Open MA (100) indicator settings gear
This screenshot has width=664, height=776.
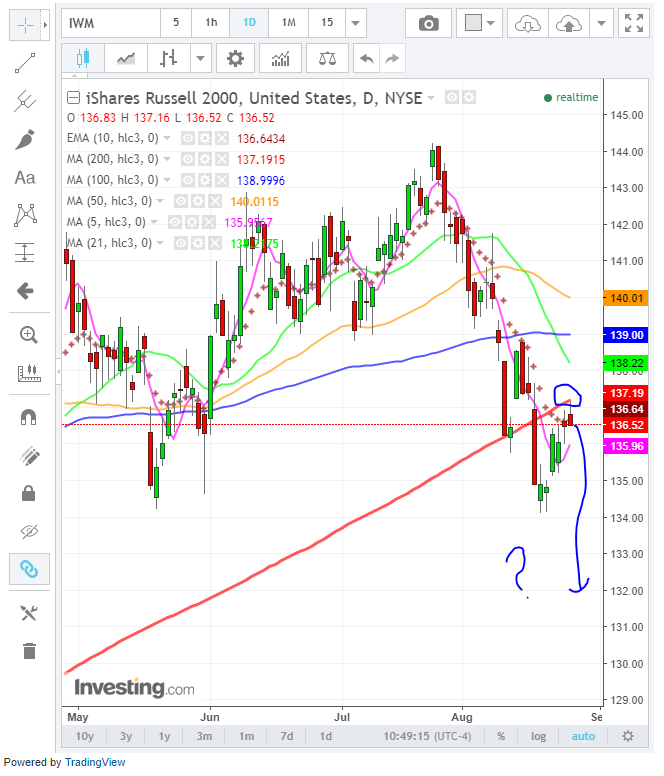205,180
